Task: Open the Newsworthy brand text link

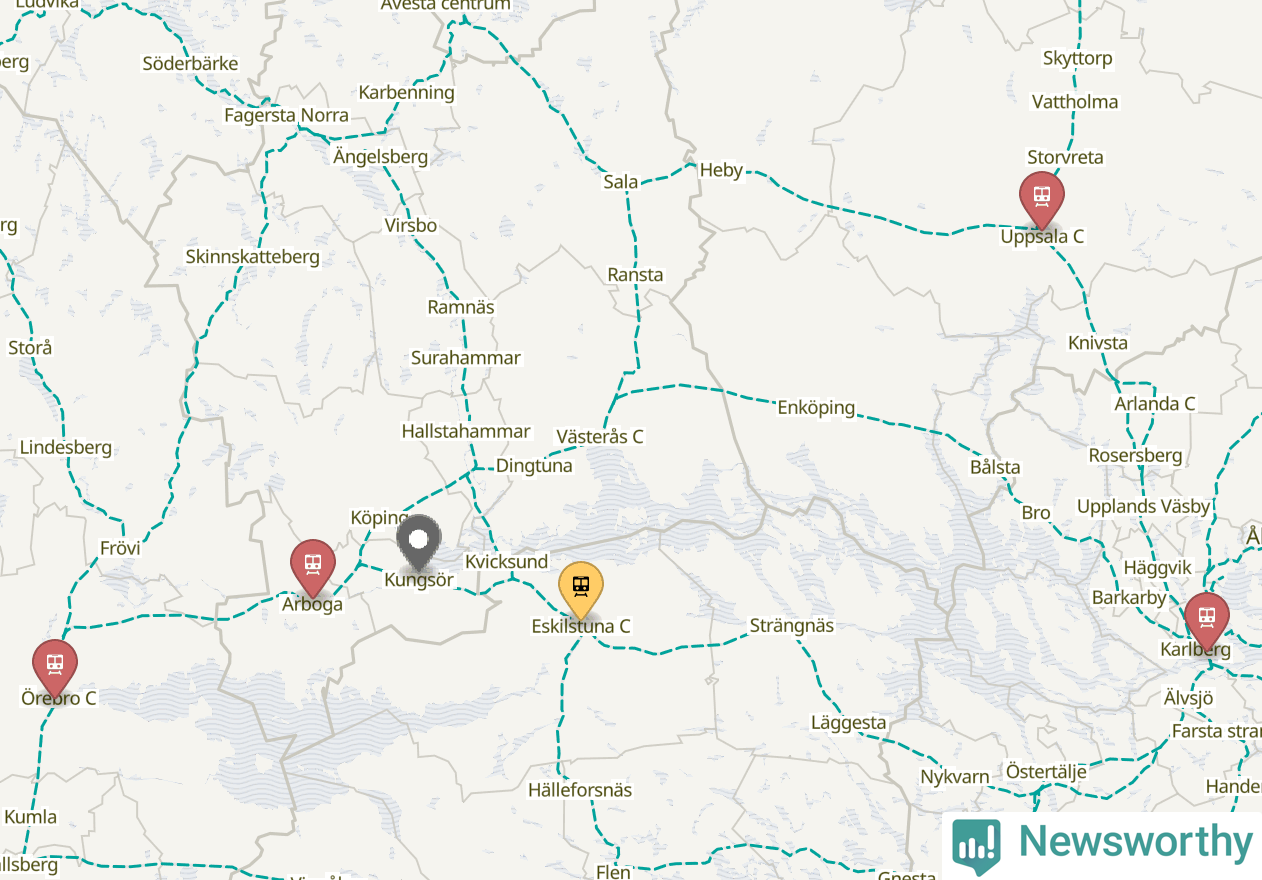Action: point(1135,842)
